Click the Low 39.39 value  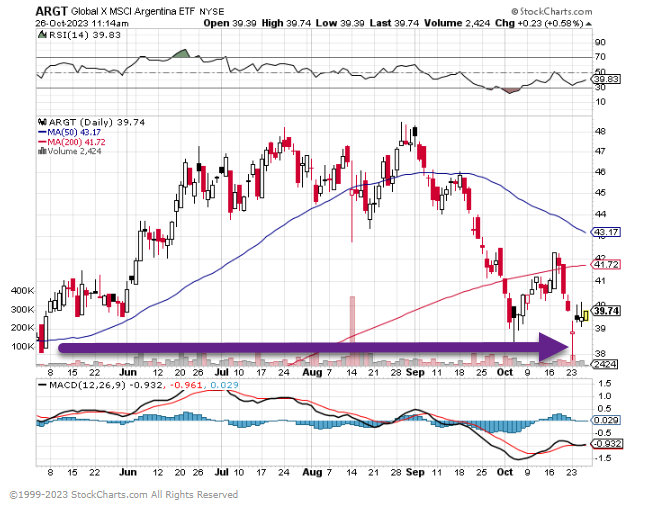pyautogui.click(x=340, y=23)
